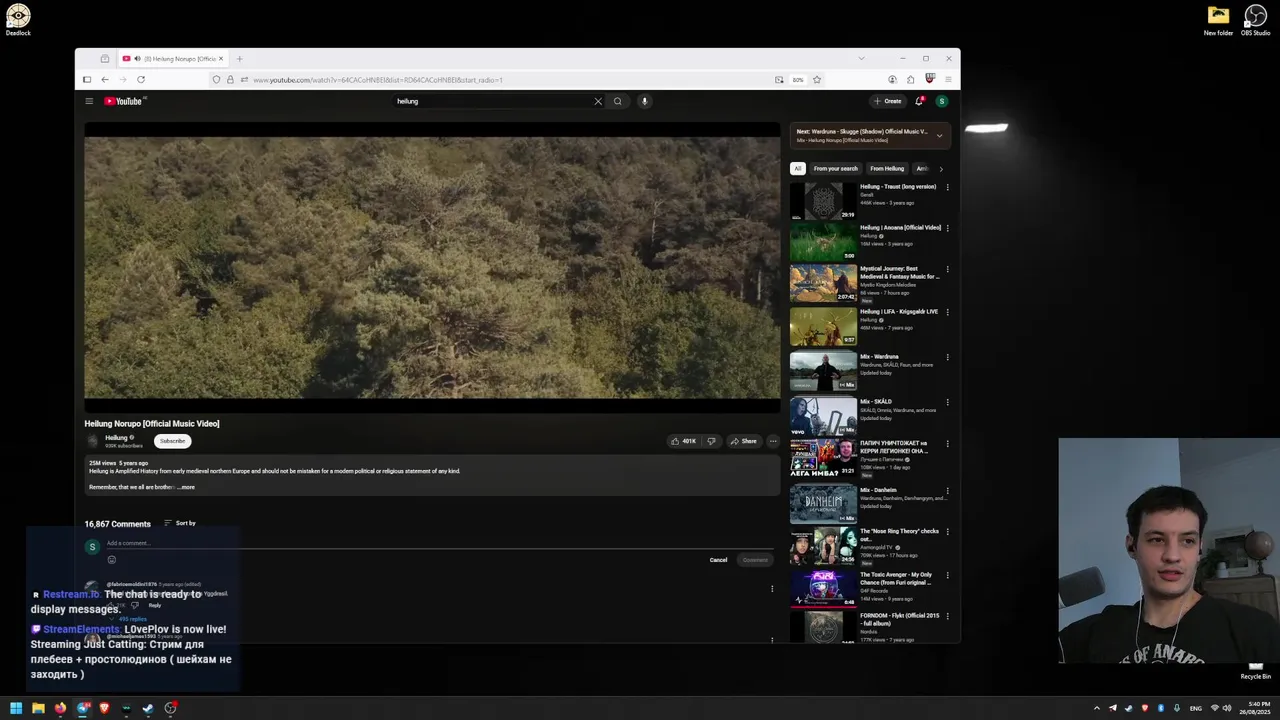The height and width of the screenshot is (720, 1280).
Task: Click the Create button
Action: (887, 101)
